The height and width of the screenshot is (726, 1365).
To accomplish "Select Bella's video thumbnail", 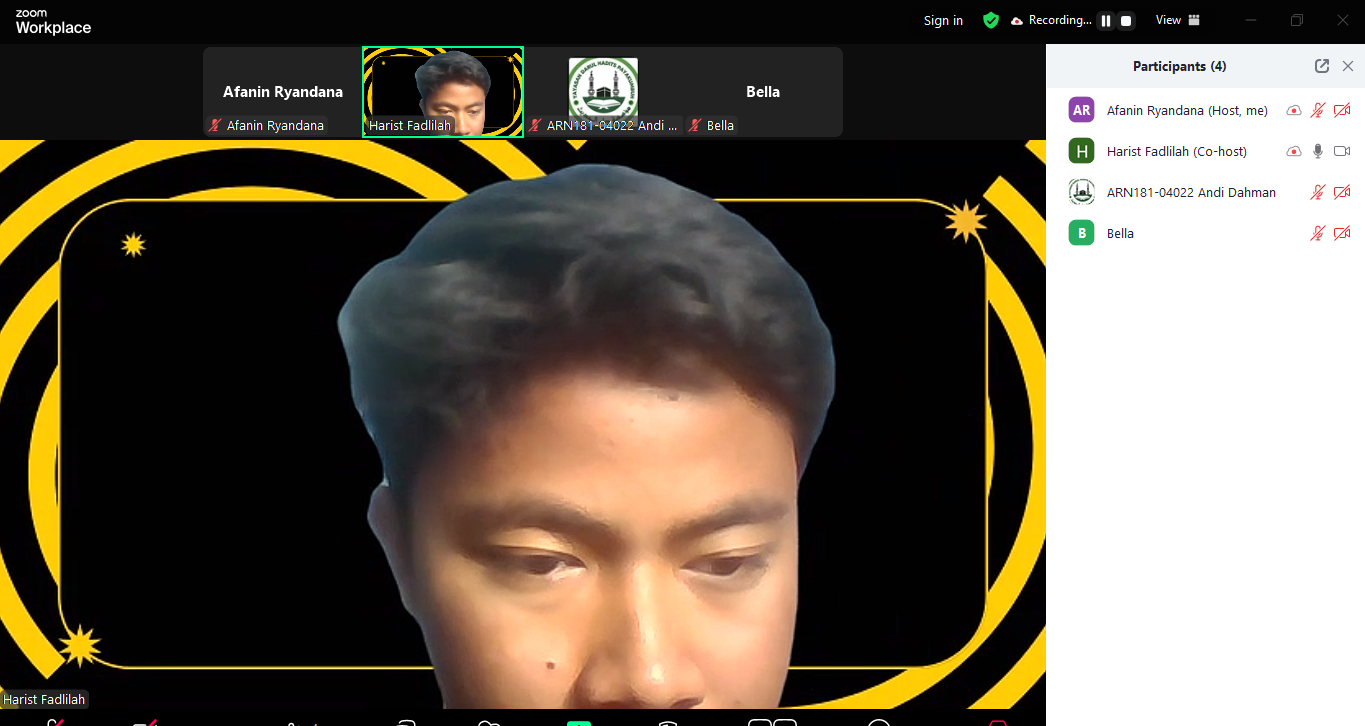I will 763,91.
